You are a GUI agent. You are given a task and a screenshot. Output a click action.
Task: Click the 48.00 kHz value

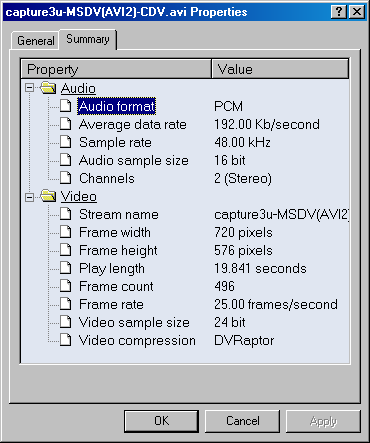pos(242,142)
